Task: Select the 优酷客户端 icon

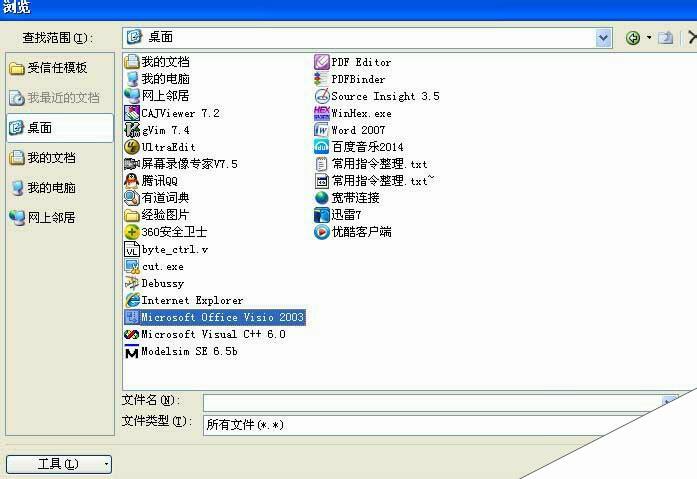Action: coord(321,232)
